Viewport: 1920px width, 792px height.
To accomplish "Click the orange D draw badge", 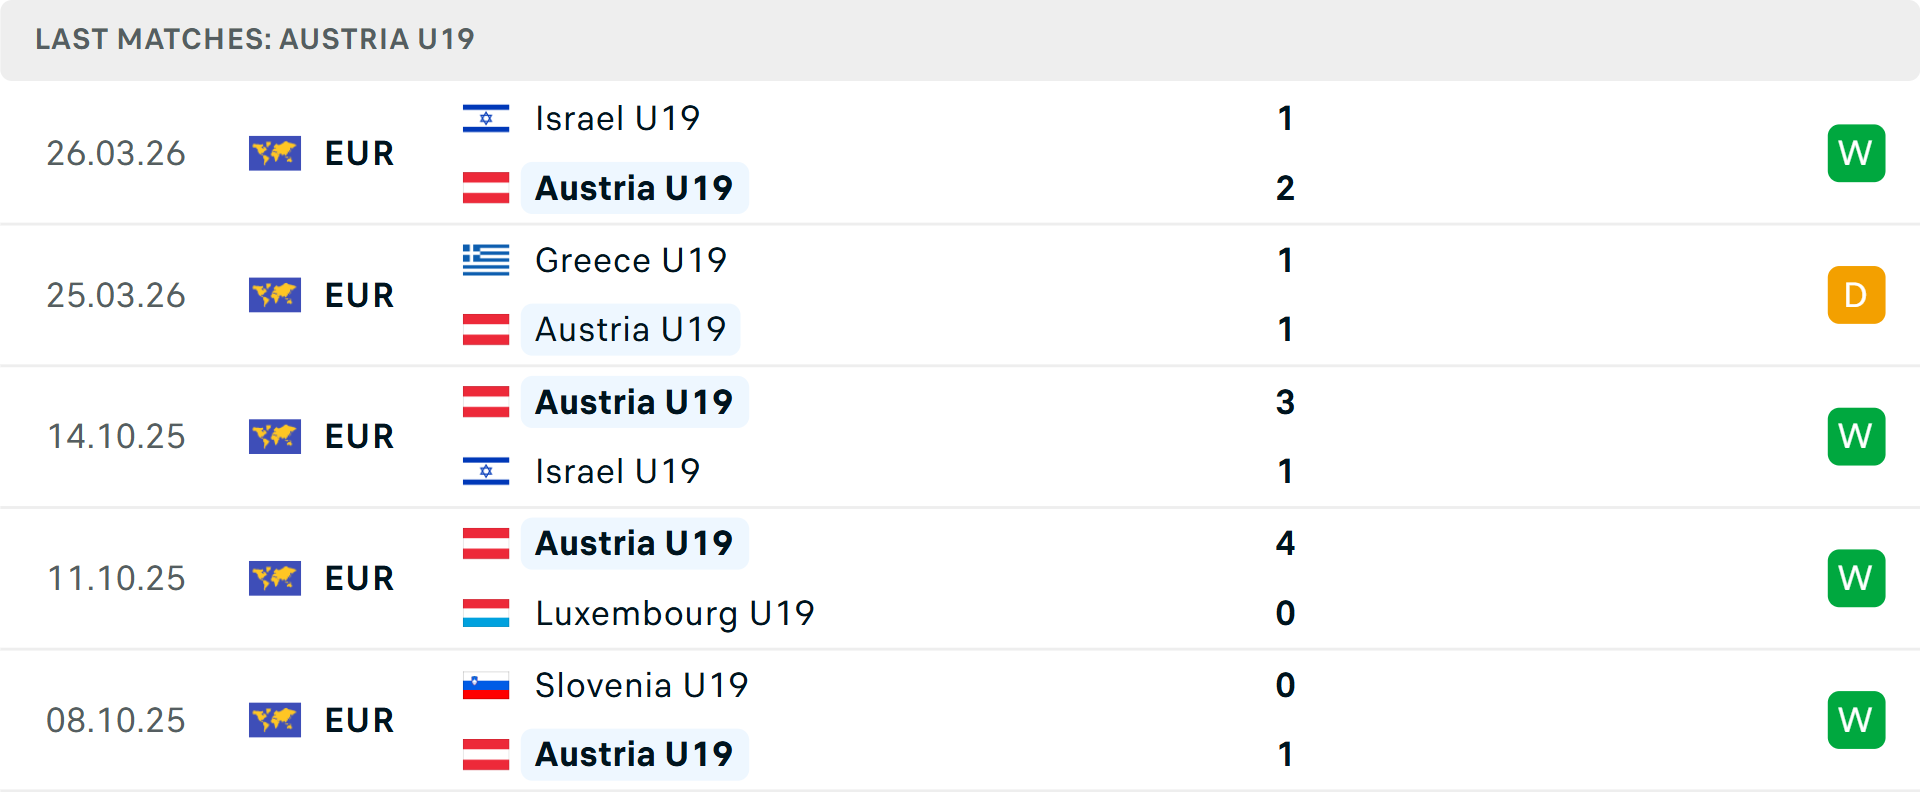I will click(1855, 295).
